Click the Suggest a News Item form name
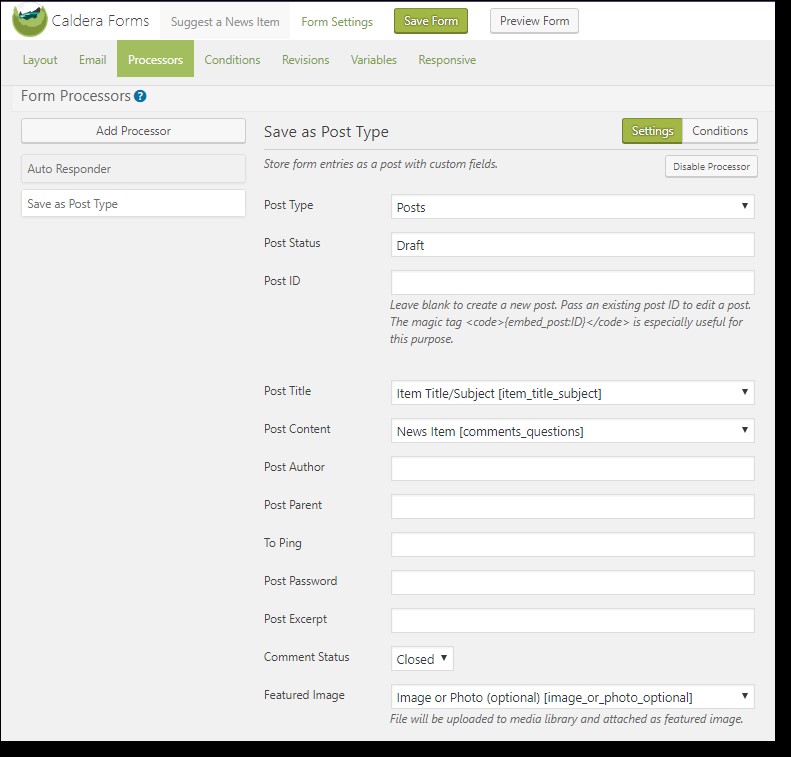The image size is (791, 757). pos(225,22)
